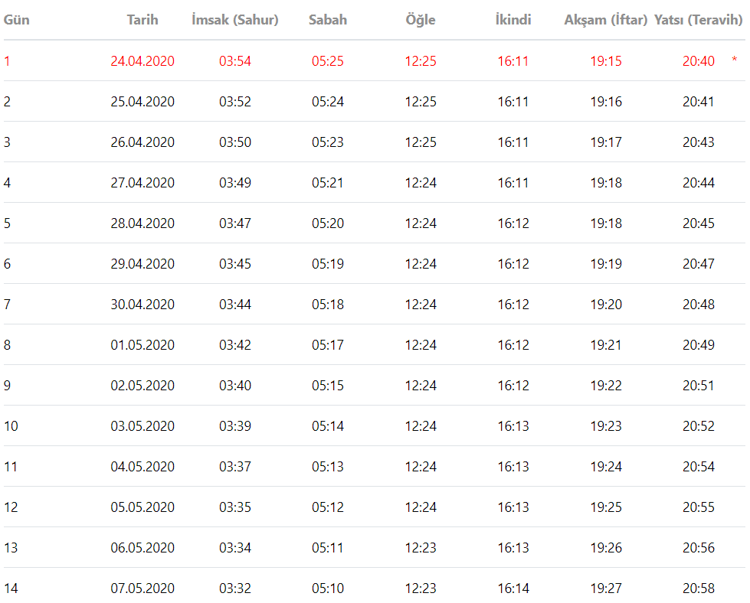Select the Yatsı (Teravih) column header
Image resolution: width=750 pixels, height=603 pixels.
pyautogui.click(x=698, y=20)
